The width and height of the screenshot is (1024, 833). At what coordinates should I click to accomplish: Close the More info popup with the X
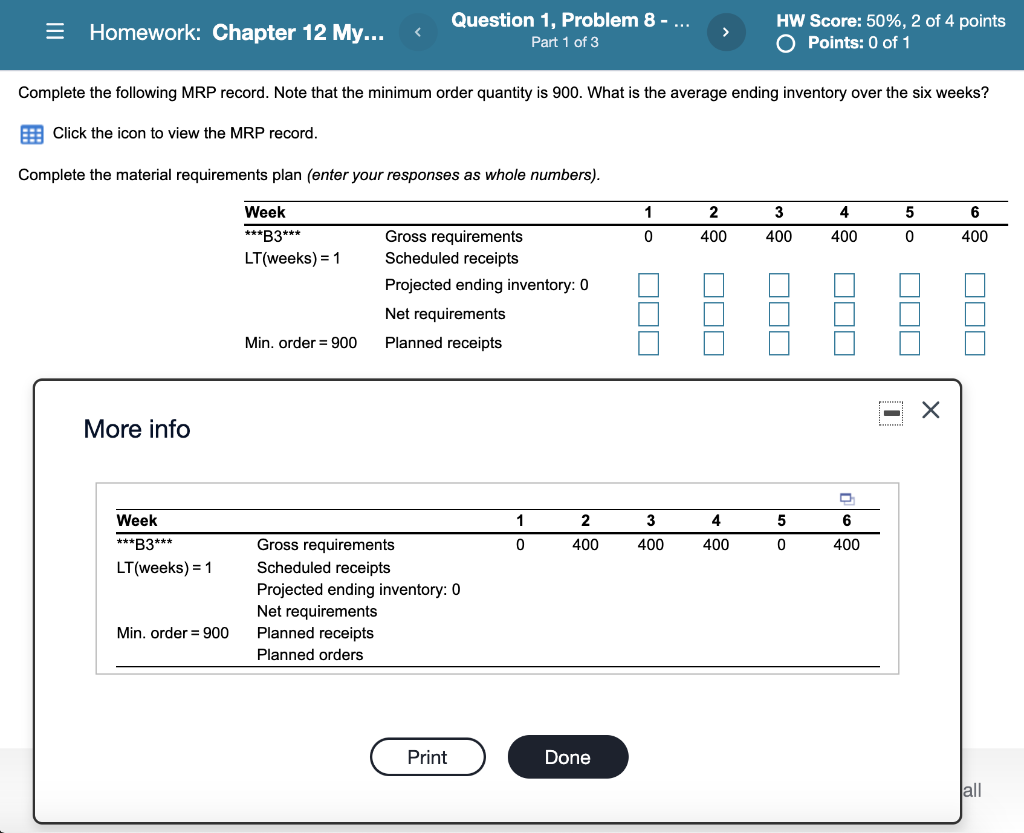(930, 410)
